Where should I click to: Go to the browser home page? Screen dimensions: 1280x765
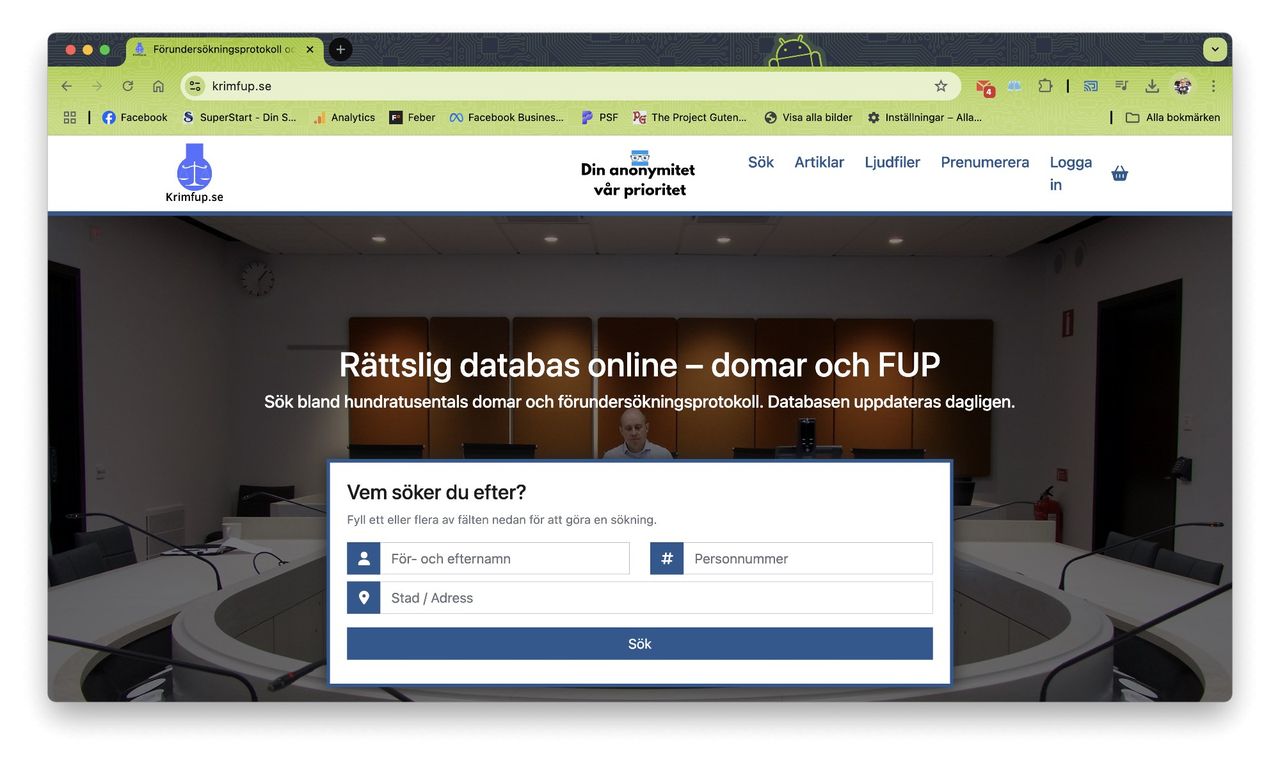tap(158, 86)
